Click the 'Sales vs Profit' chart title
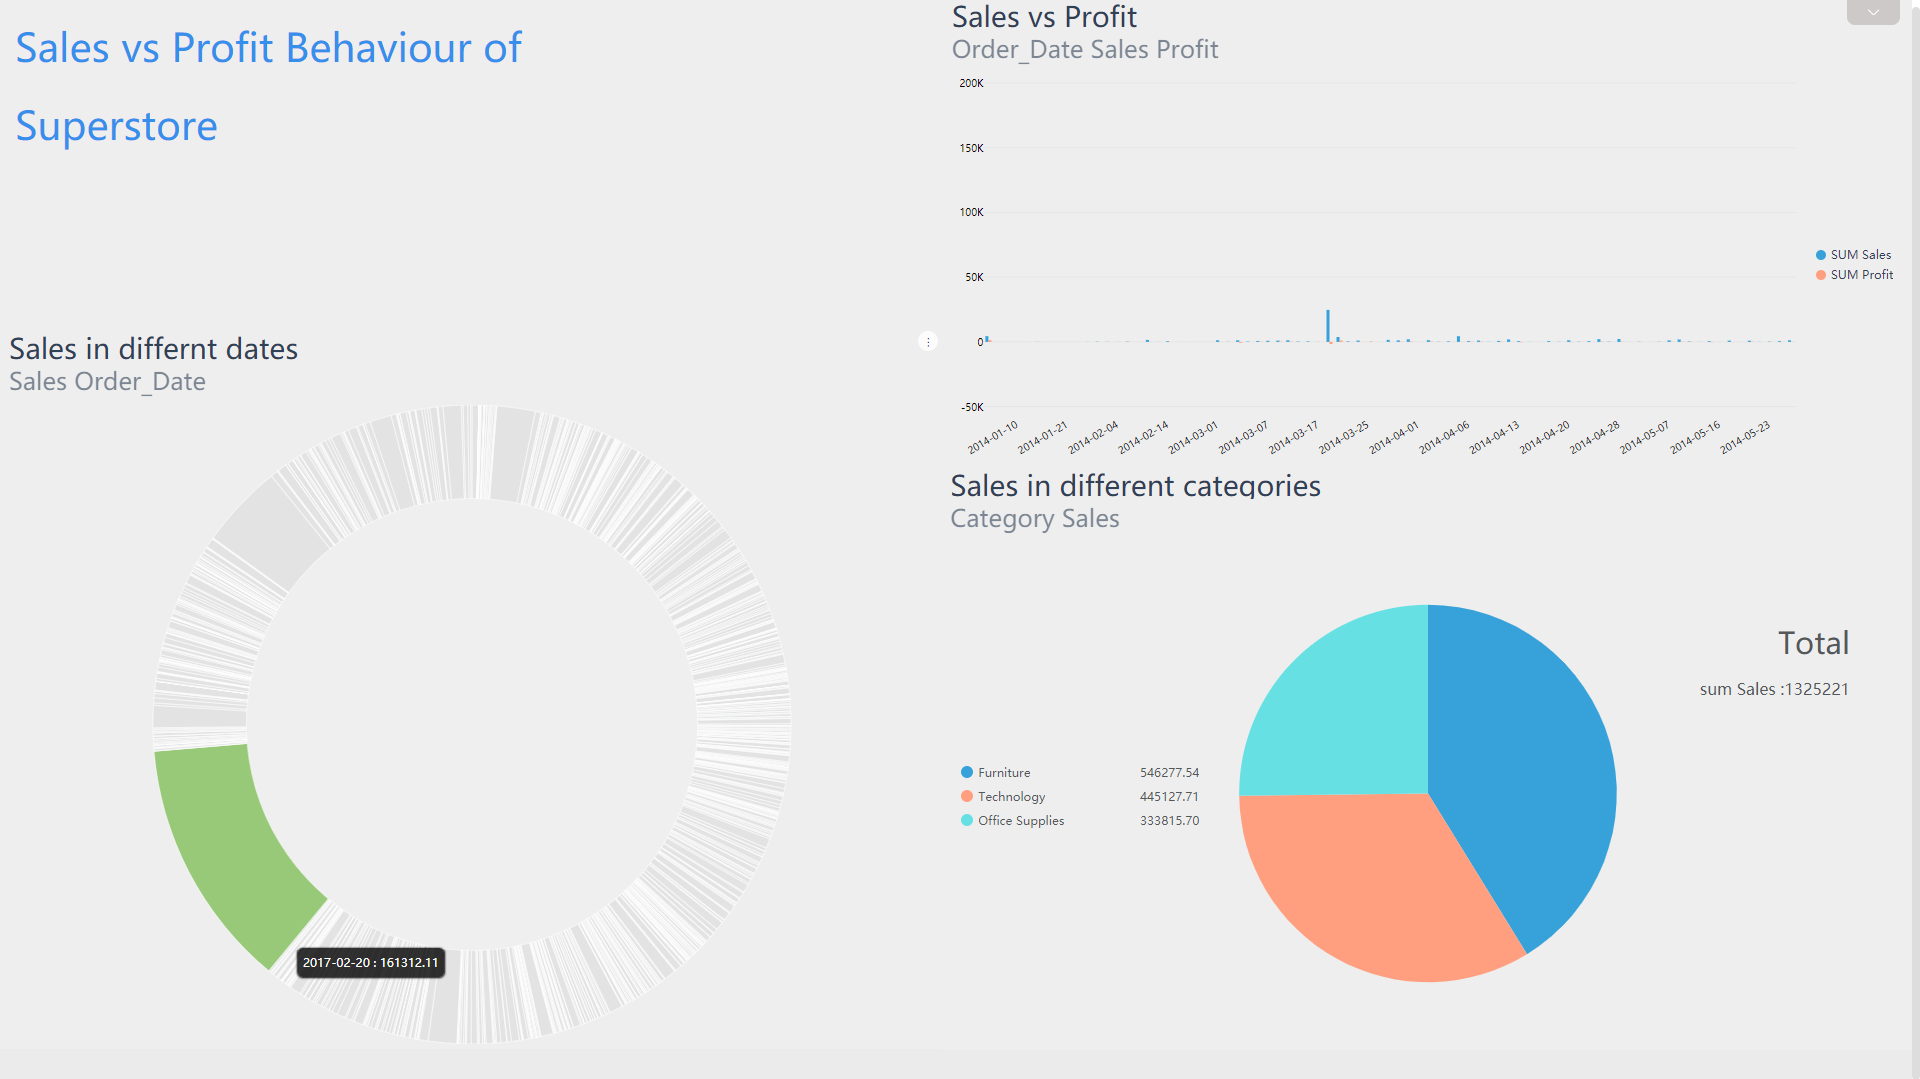Viewport: 1920px width, 1079px height. (1044, 17)
